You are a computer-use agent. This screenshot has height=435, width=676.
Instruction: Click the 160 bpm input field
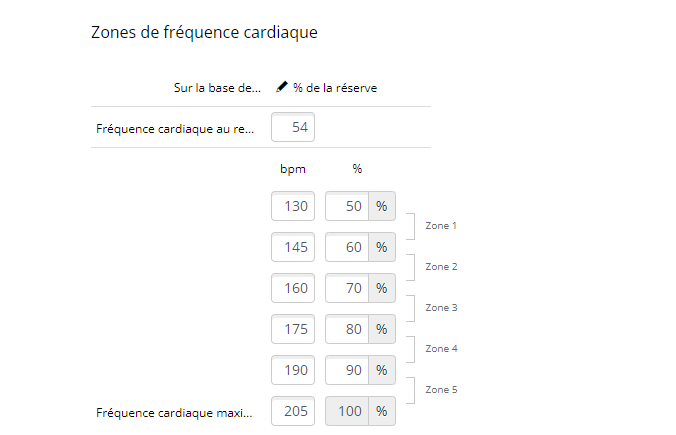pyautogui.click(x=293, y=288)
